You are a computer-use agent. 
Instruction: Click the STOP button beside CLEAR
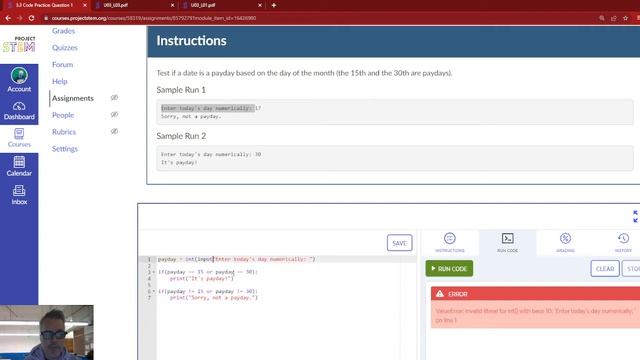(x=631, y=269)
